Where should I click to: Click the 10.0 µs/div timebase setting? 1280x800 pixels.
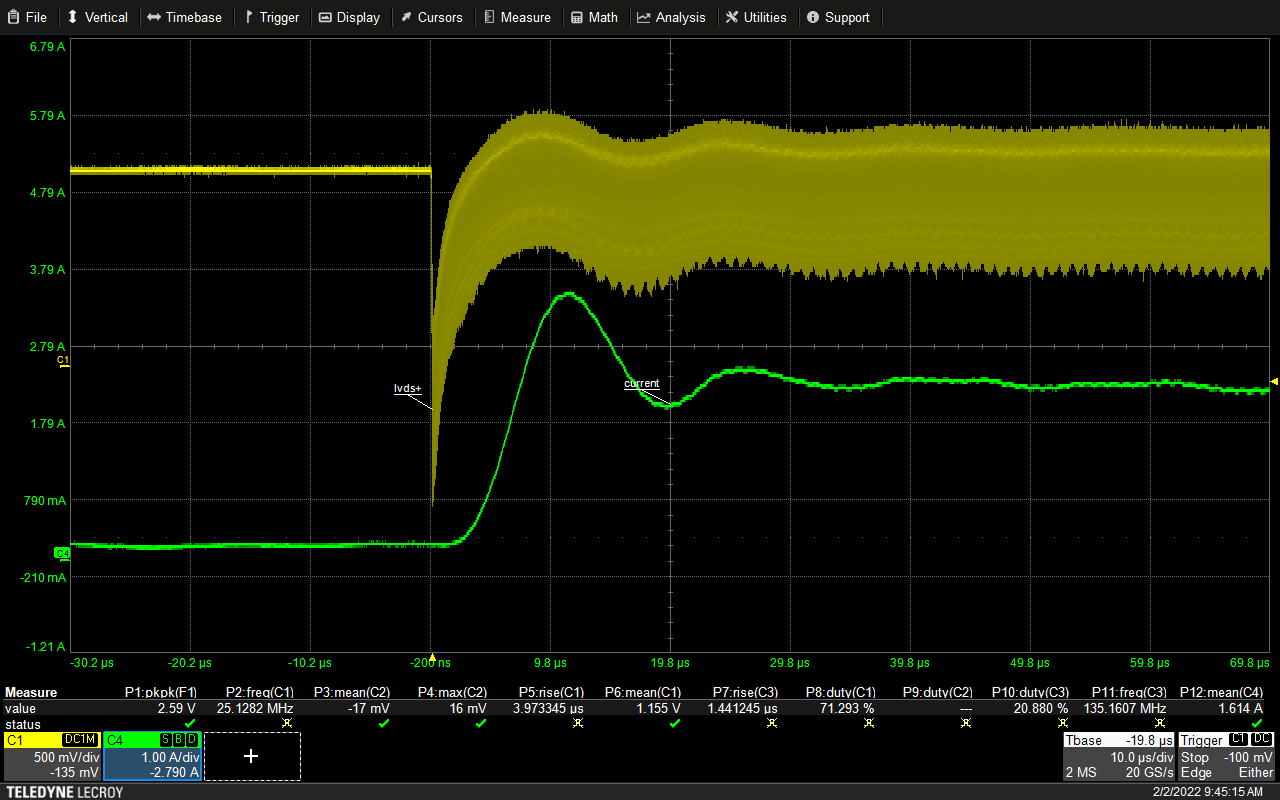1142,757
